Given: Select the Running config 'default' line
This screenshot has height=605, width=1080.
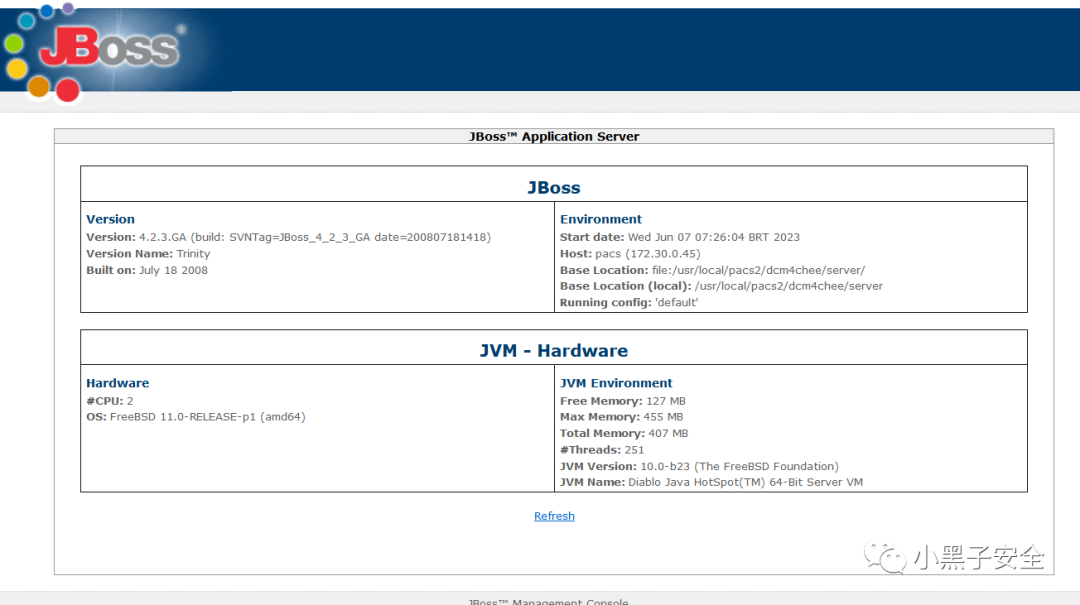Looking at the screenshot, I should [x=629, y=302].
